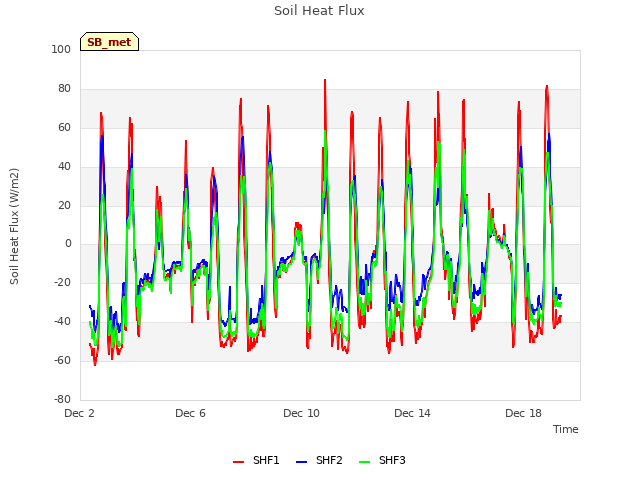The width and height of the screenshot is (640, 480).
Task: Click the 40 y-axis tick label
Action: [x=64, y=166]
